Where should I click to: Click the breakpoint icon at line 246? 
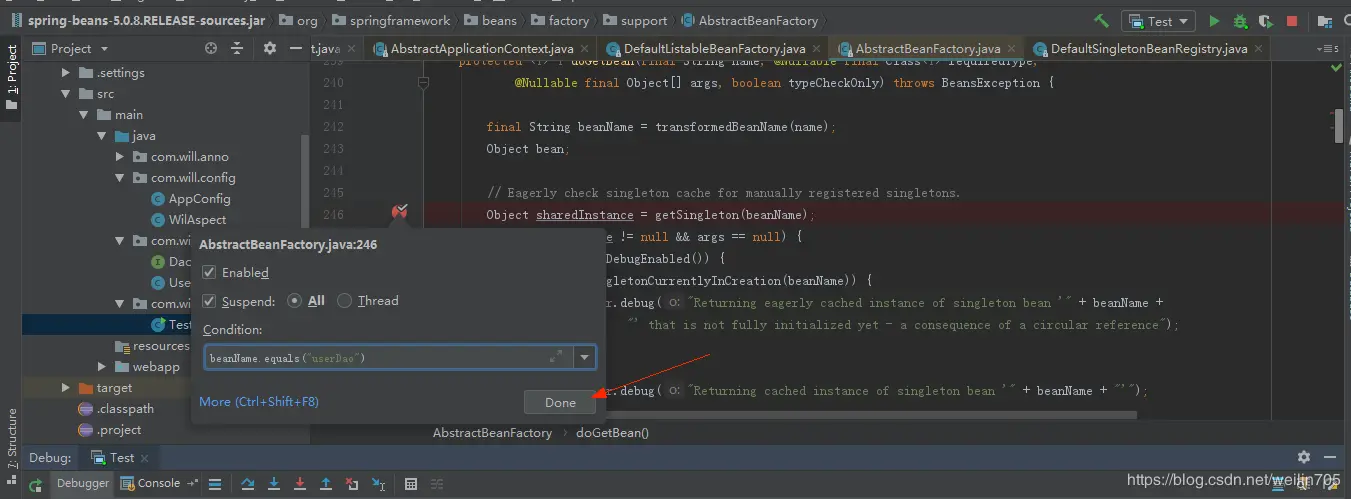(400, 211)
